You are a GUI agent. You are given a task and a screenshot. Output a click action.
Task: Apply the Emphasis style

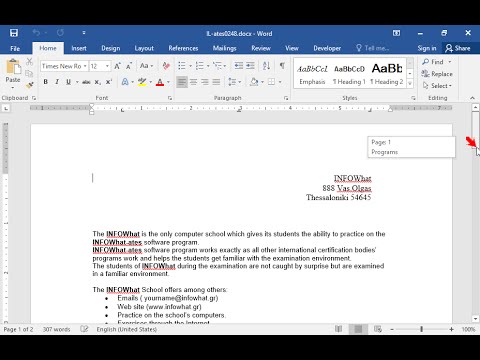click(312, 75)
